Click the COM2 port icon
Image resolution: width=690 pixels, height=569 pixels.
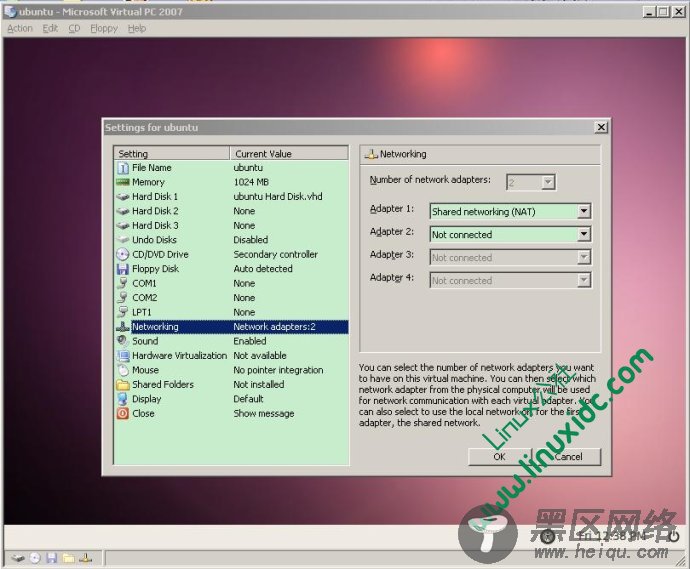point(123,297)
